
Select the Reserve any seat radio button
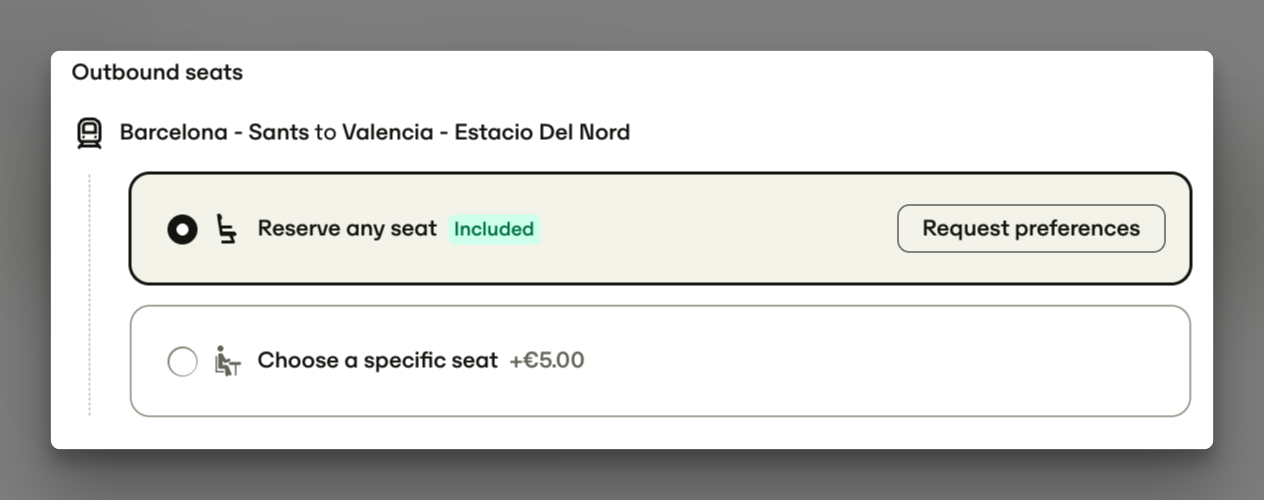coord(182,230)
